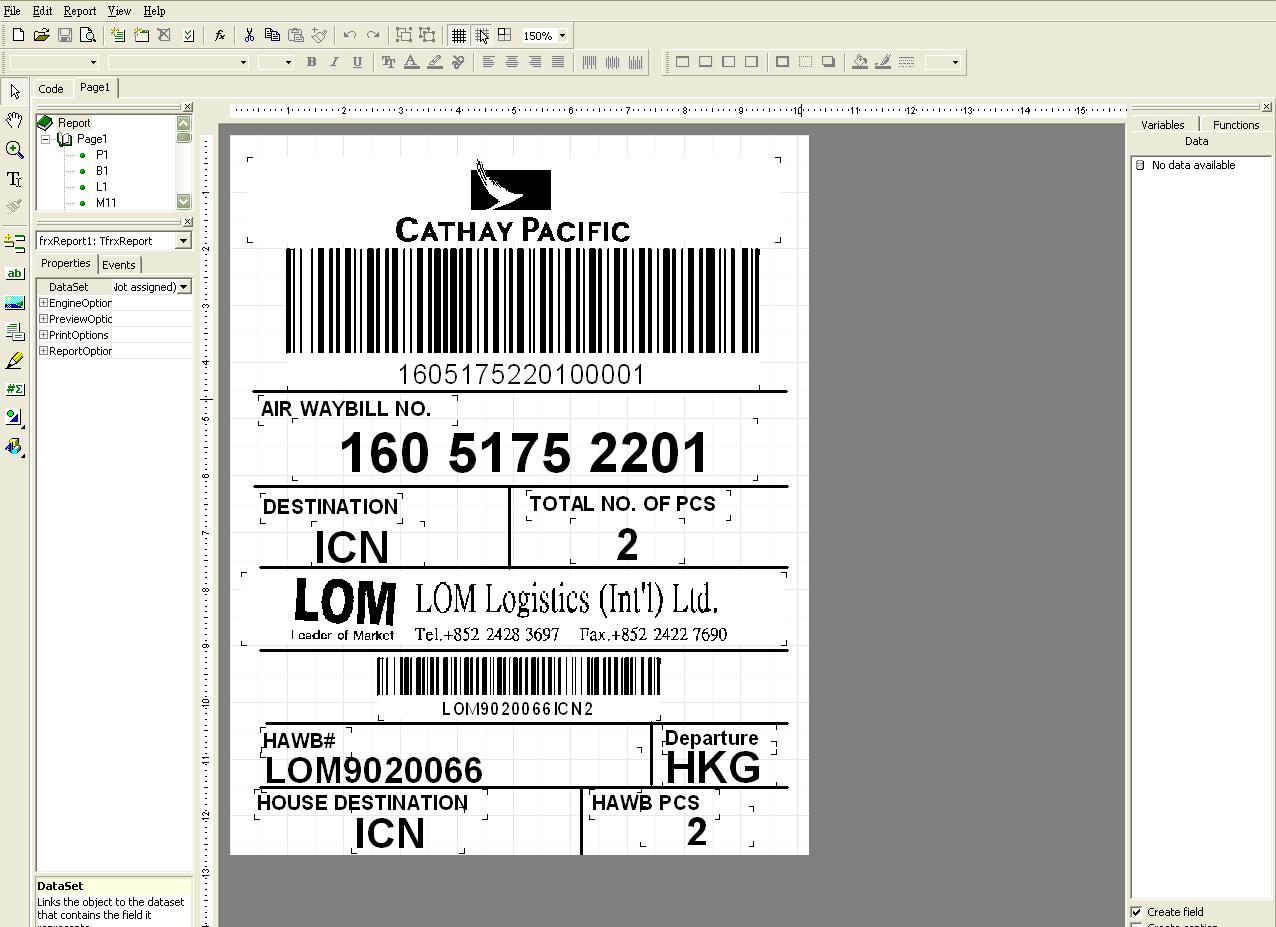This screenshot has height=927, width=1276.
Task: Select the Edit Text tool
Action: click(x=14, y=179)
